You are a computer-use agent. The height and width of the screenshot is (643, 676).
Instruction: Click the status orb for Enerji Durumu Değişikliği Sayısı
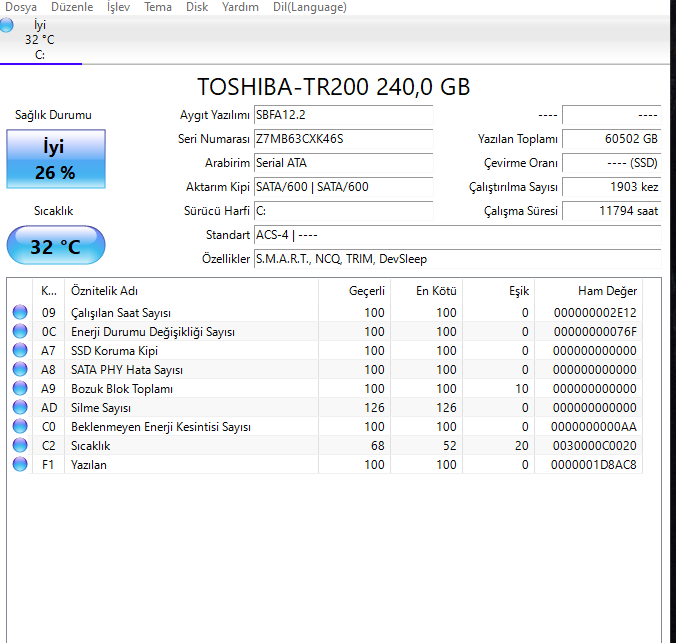[x=20, y=331]
